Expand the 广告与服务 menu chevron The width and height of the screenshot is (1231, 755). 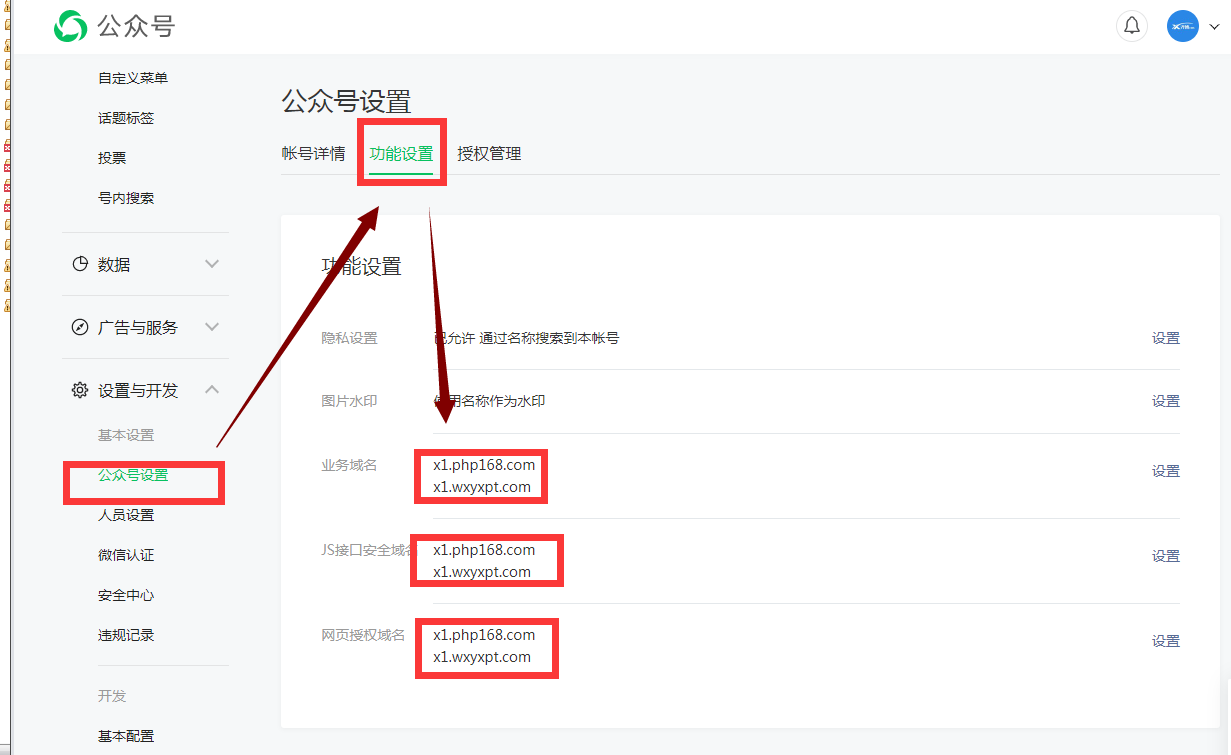pos(212,327)
